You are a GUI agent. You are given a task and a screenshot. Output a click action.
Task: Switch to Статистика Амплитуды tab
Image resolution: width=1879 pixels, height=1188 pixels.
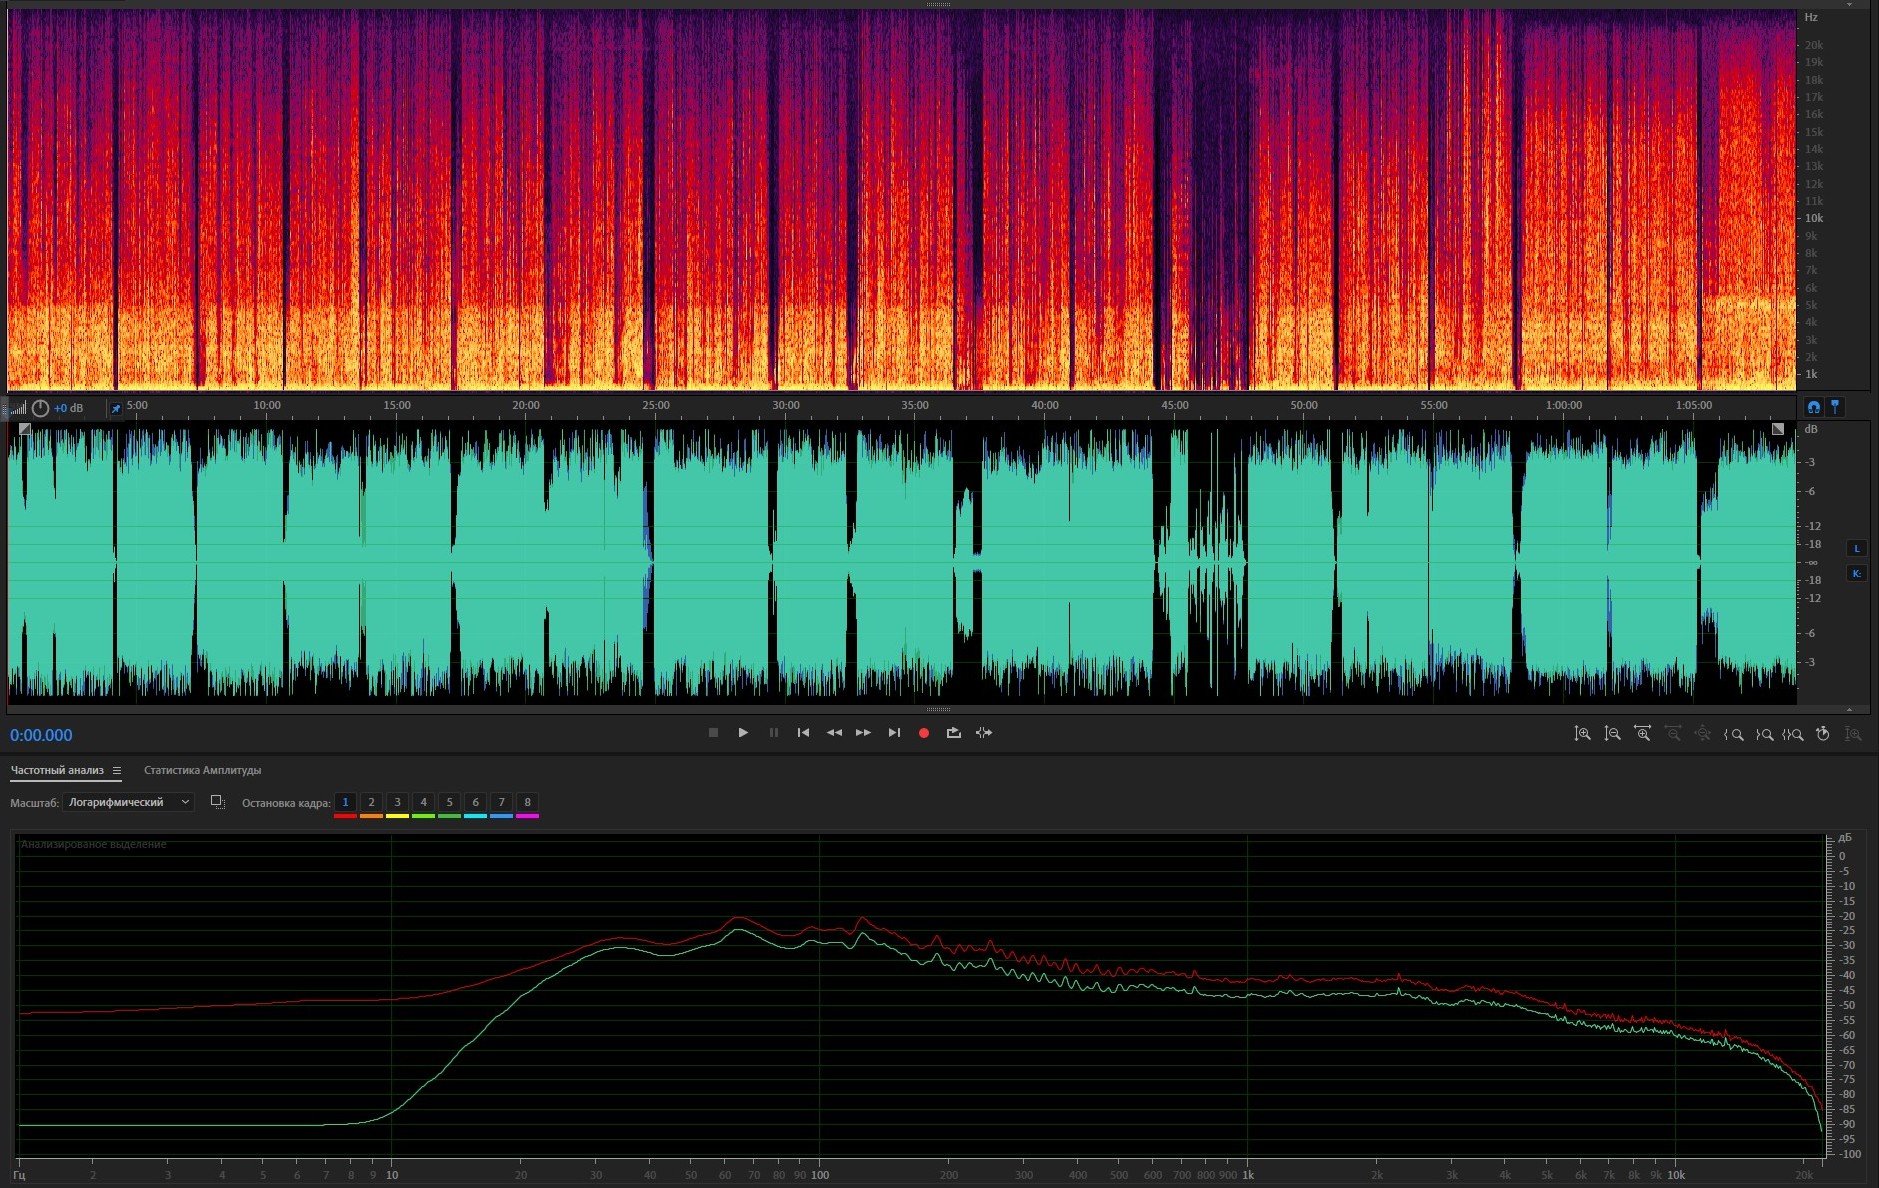[x=202, y=770]
